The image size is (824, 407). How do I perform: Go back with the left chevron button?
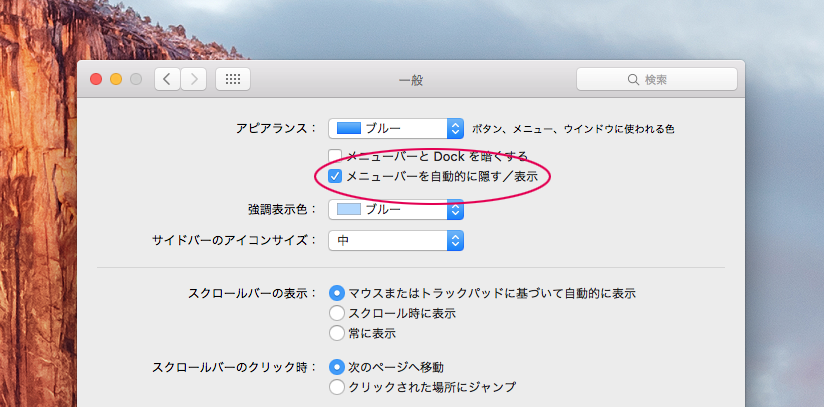167,79
